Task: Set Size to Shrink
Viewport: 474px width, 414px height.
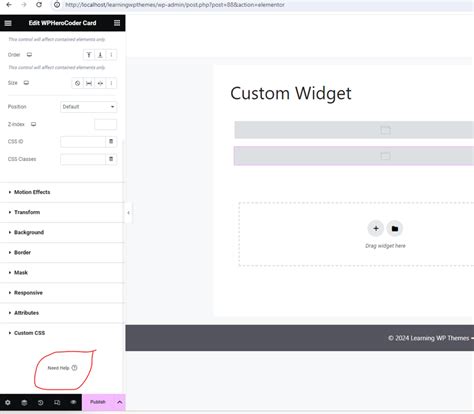Action: 100,83
